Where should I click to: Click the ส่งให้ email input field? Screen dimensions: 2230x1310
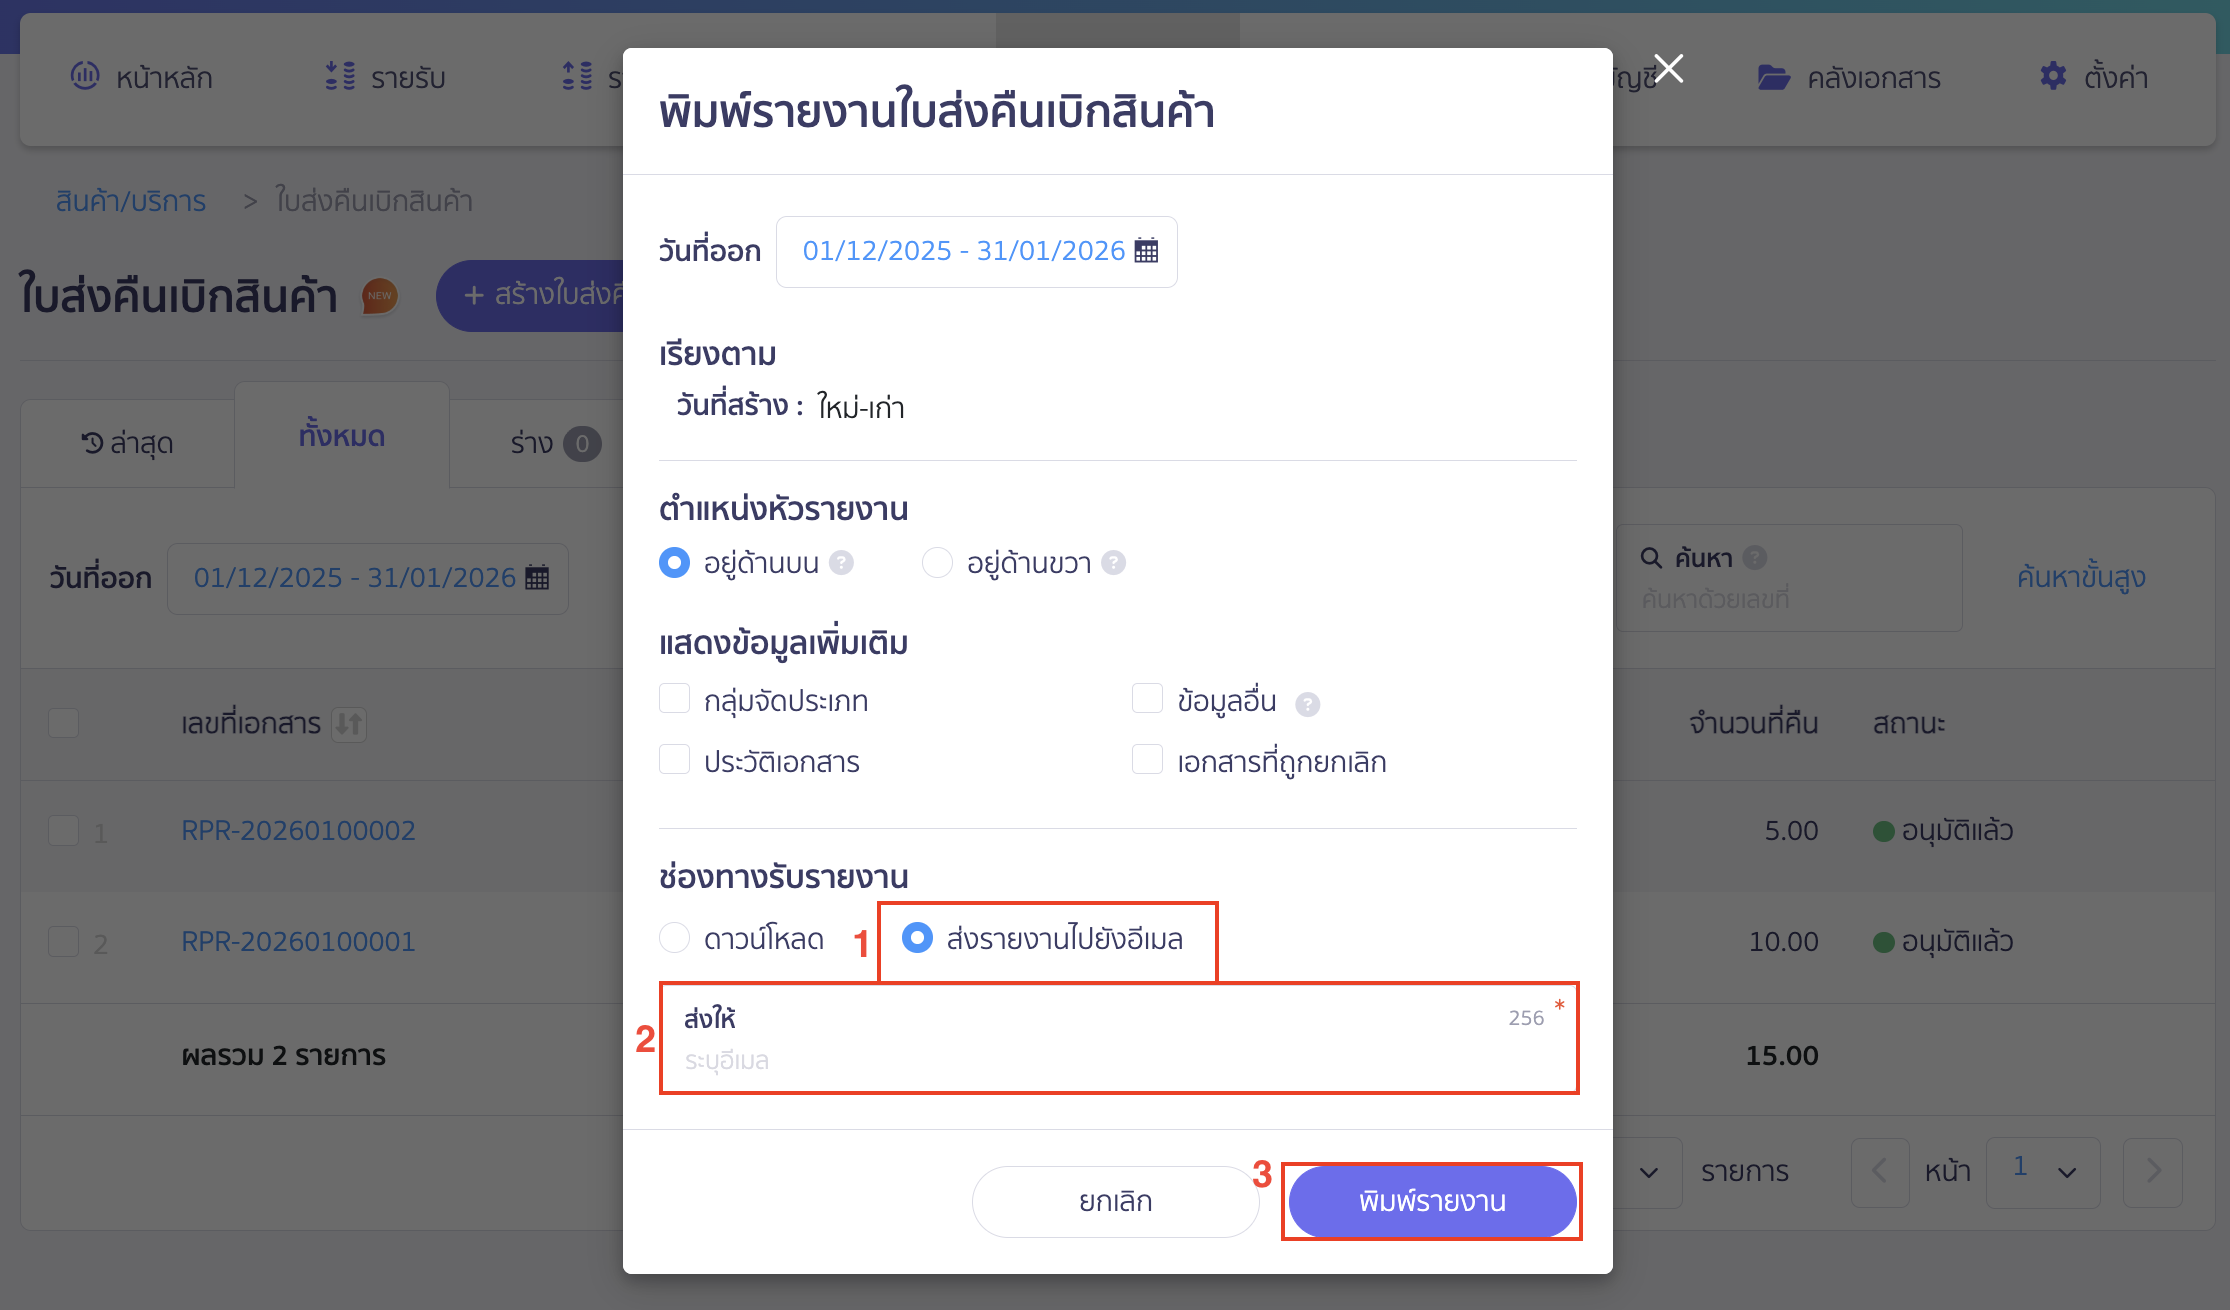[1100, 1058]
